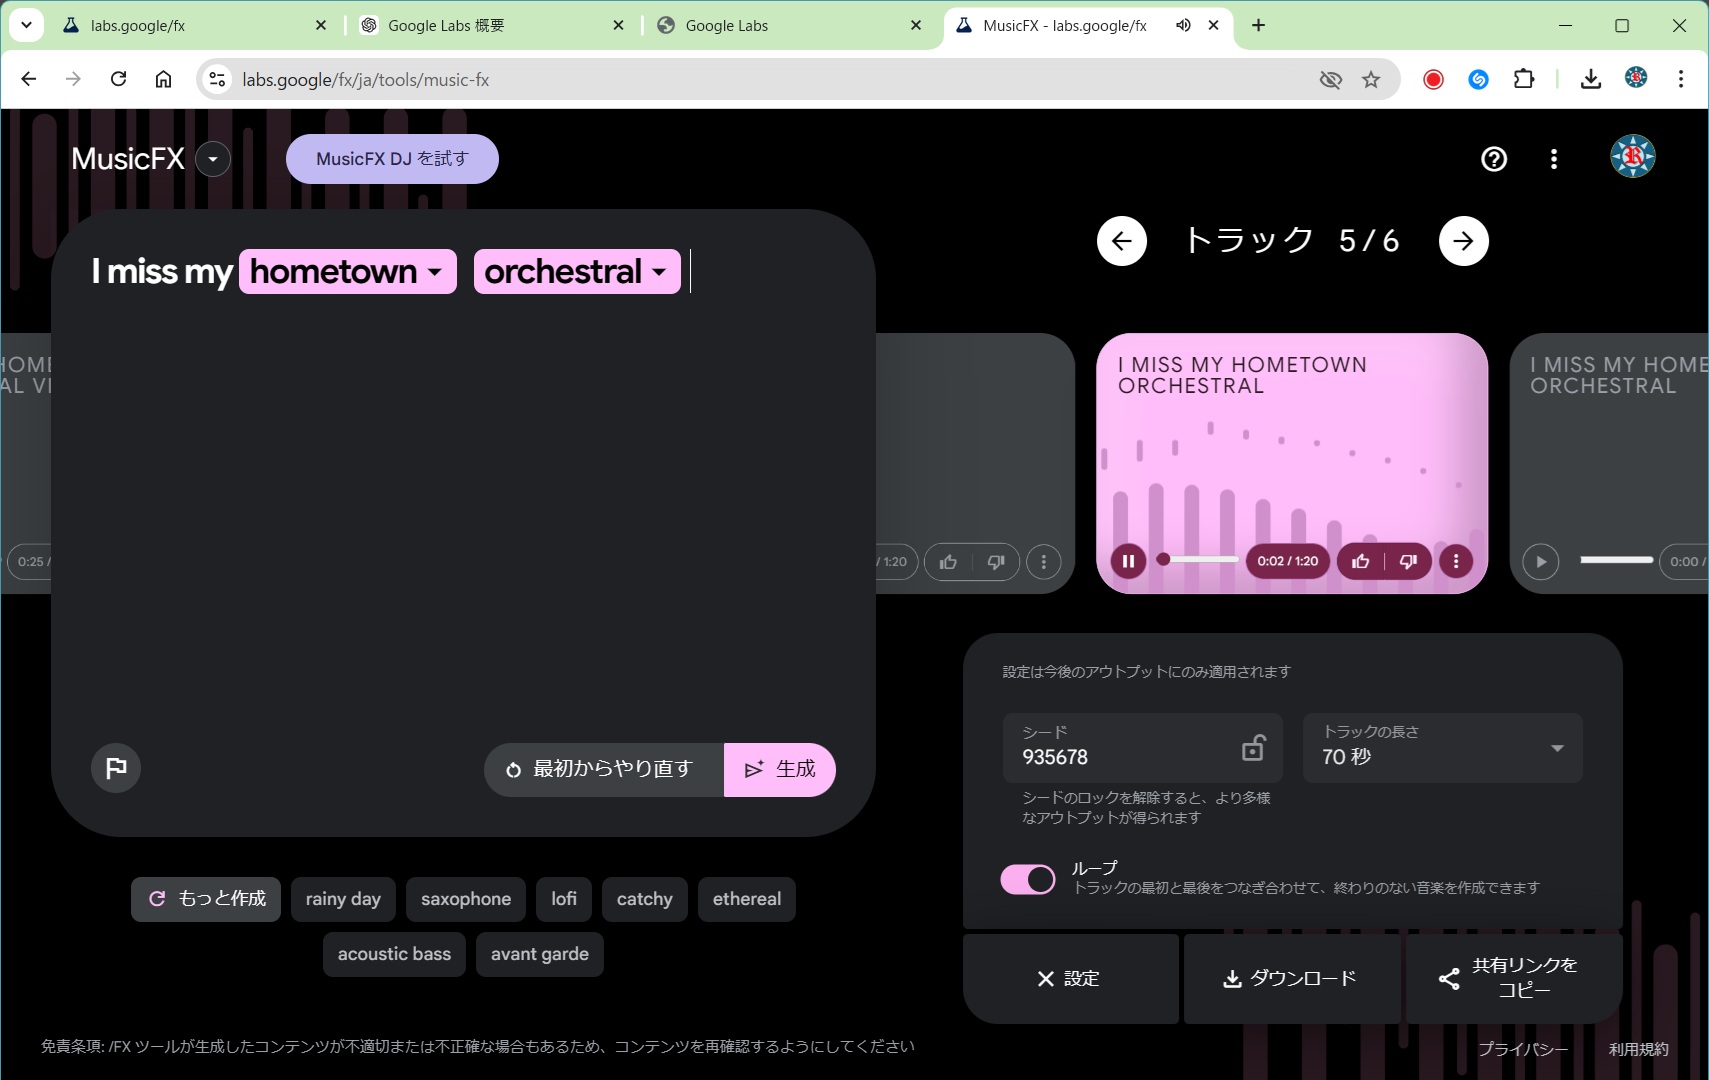The width and height of the screenshot is (1709, 1080).
Task: Pause the currently playing orchestral track
Action: click(x=1128, y=561)
